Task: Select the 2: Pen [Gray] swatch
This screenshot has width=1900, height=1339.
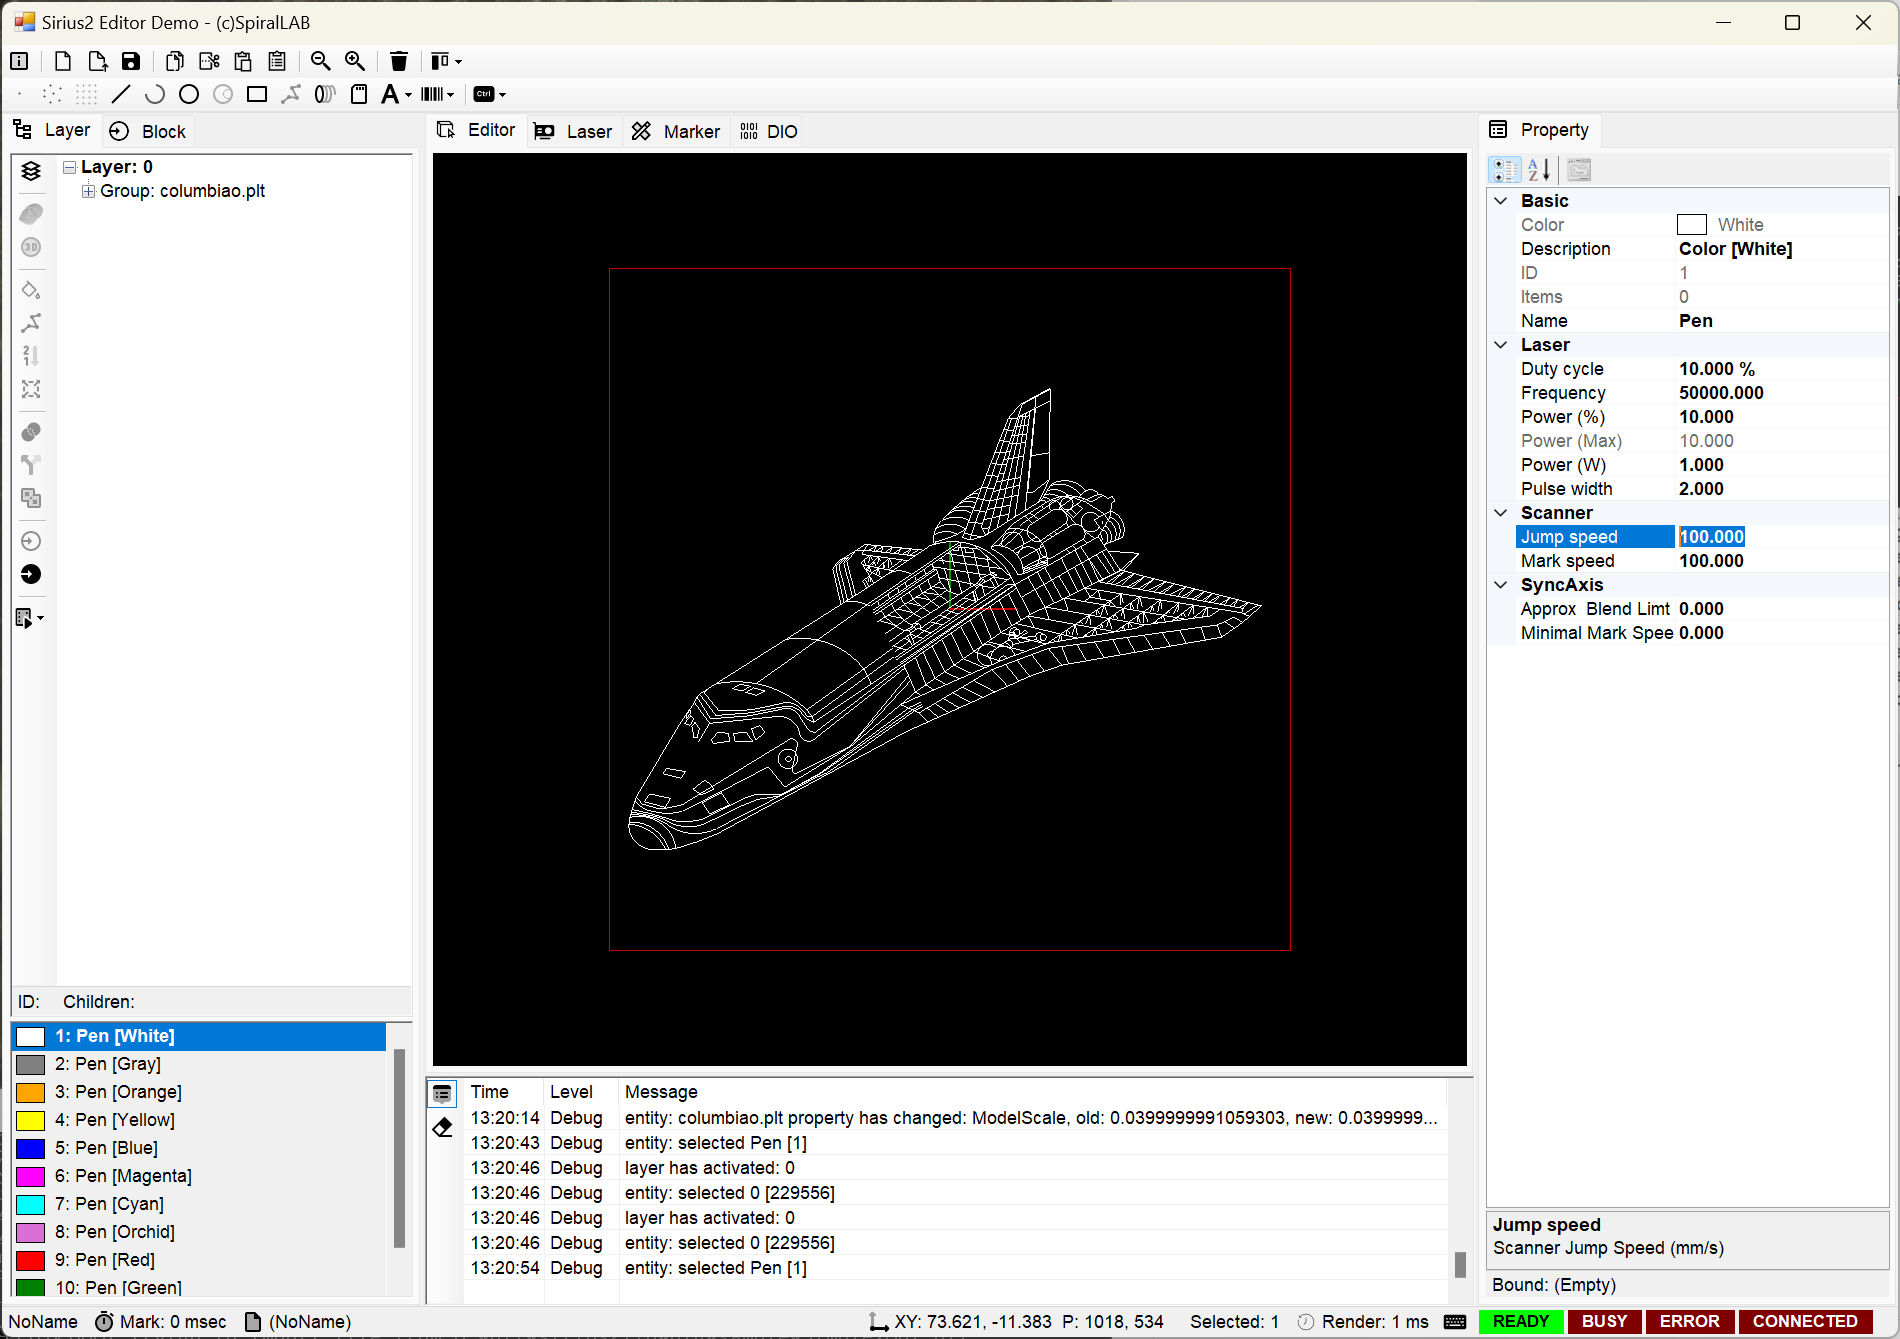Action: click(31, 1064)
